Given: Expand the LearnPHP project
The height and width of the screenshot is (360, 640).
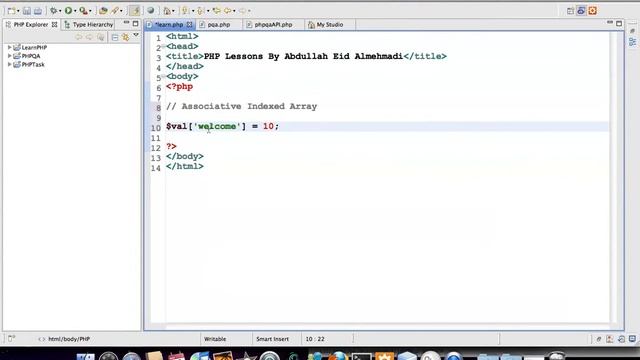Looking at the screenshot, I should point(9,47).
